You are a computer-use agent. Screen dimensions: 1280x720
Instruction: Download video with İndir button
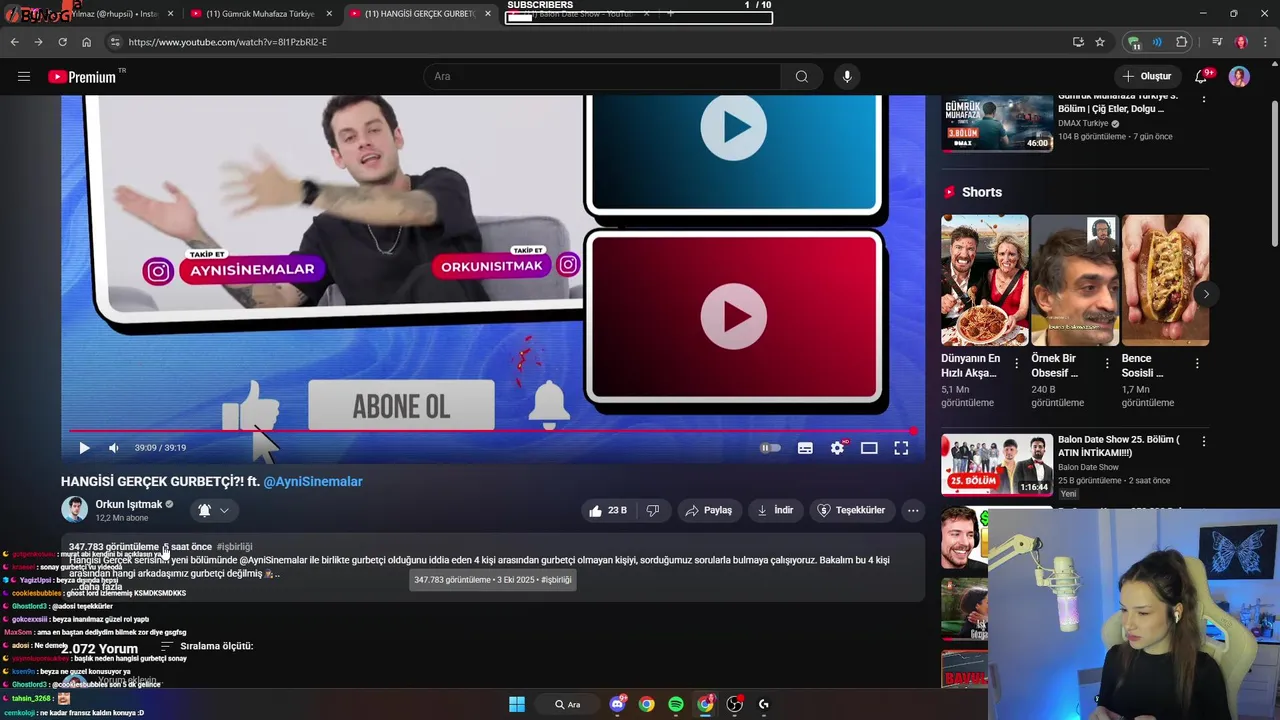[x=775, y=510]
